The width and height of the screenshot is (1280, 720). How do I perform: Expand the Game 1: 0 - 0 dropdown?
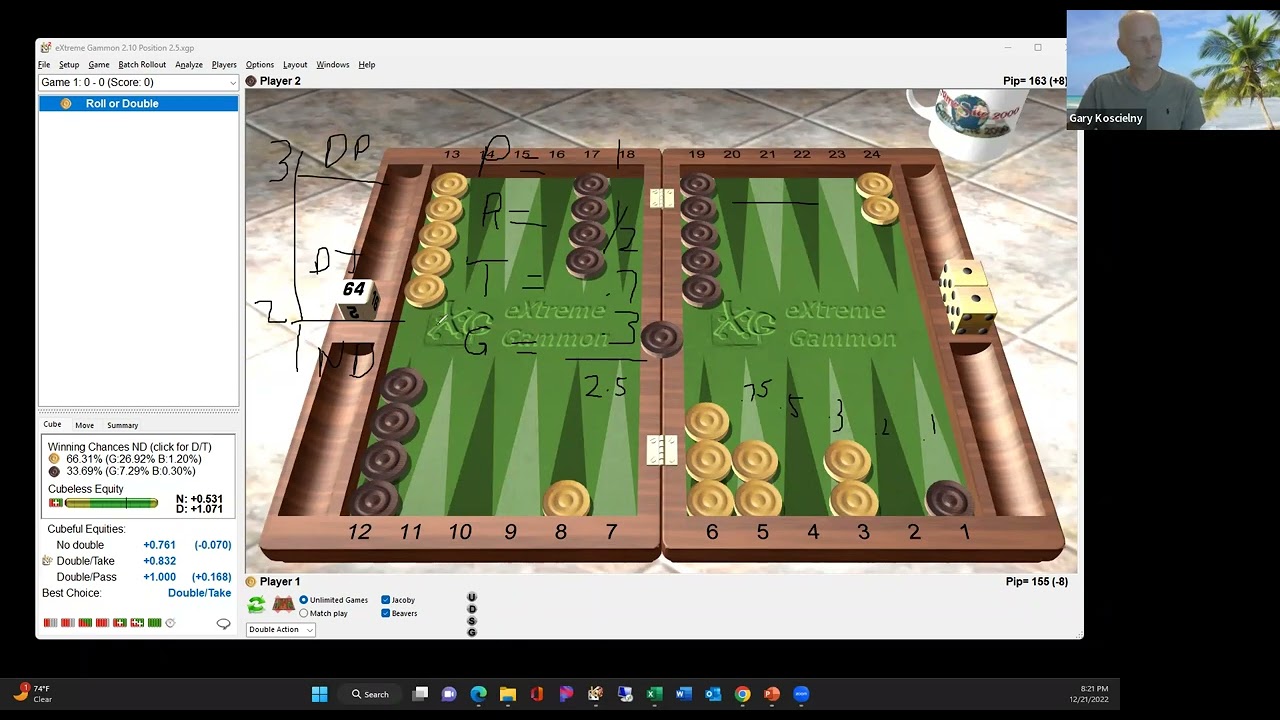point(138,82)
